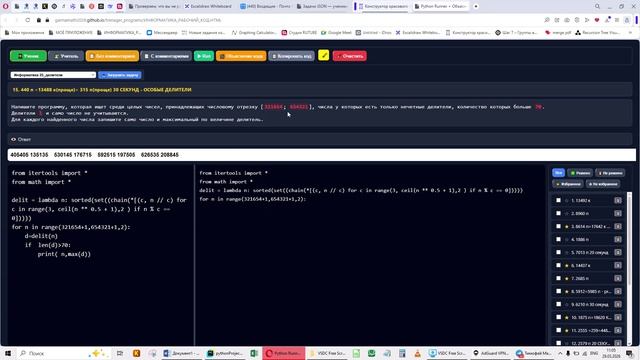Click the green Ученик button

[28, 56]
